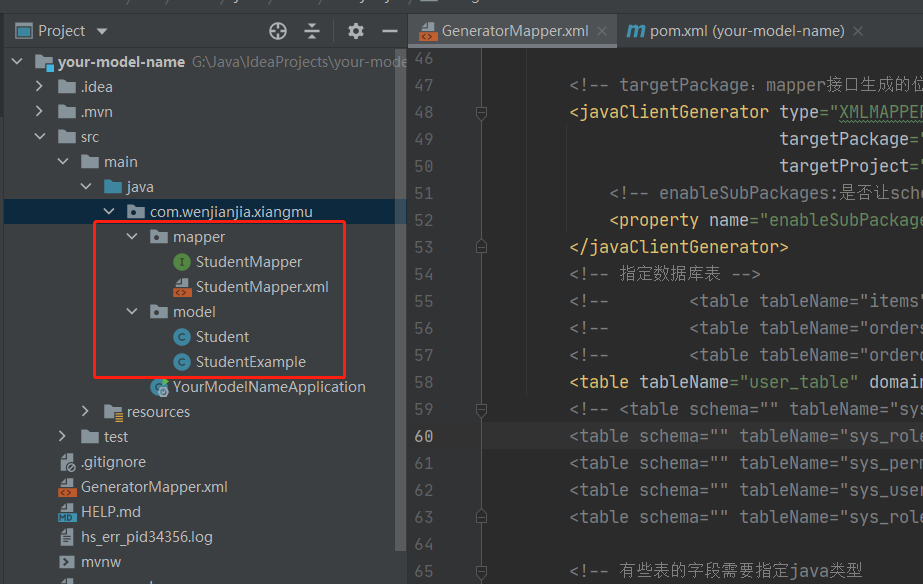Switch to the GeneratorMapper.xml editor tab

coord(515,31)
